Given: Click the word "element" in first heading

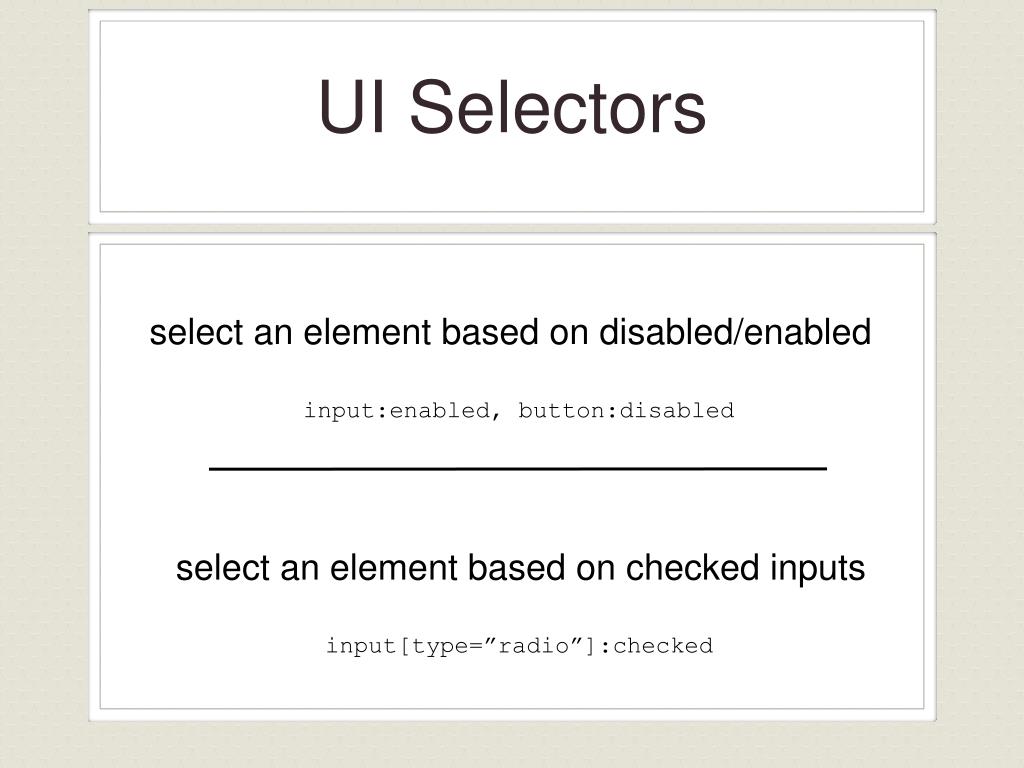Looking at the screenshot, I should point(366,332).
